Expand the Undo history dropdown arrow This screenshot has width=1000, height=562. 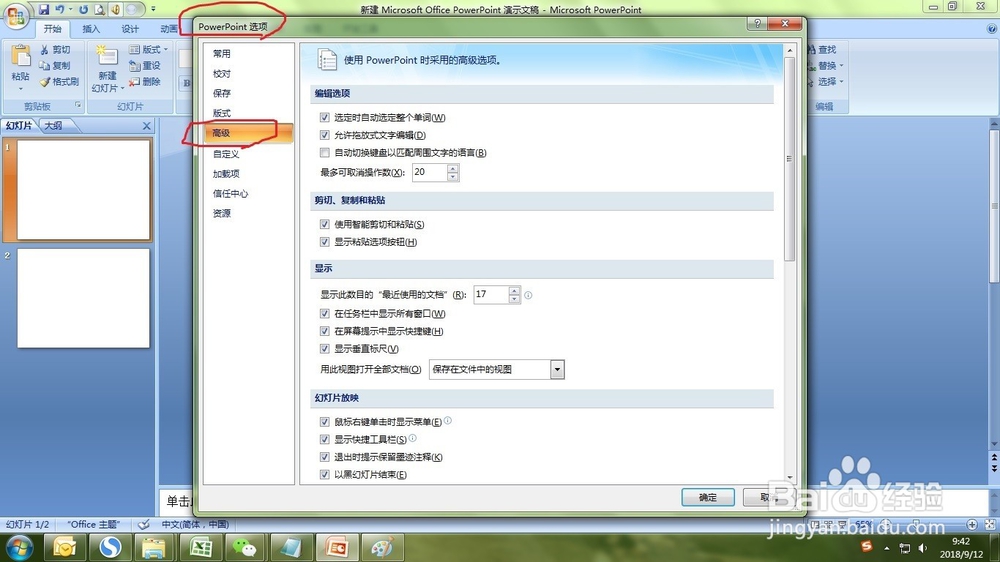click(x=70, y=10)
